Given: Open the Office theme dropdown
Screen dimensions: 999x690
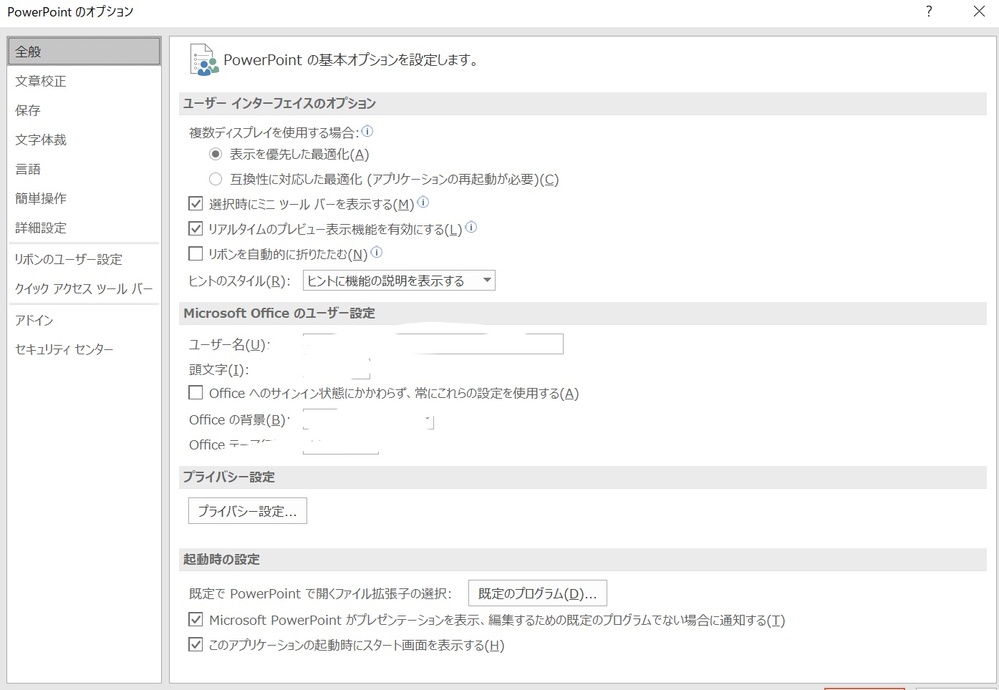Looking at the screenshot, I should tap(341, 445).
